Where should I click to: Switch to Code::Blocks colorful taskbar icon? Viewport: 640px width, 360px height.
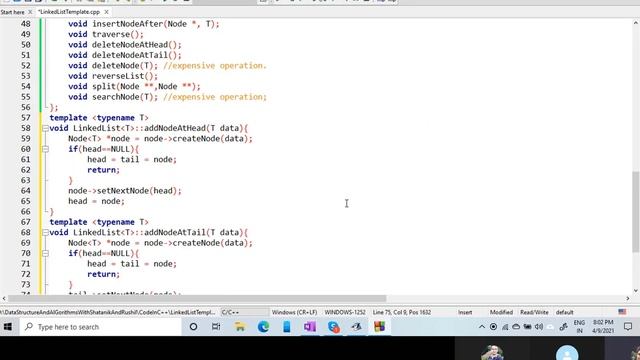[x=380, y=327]
